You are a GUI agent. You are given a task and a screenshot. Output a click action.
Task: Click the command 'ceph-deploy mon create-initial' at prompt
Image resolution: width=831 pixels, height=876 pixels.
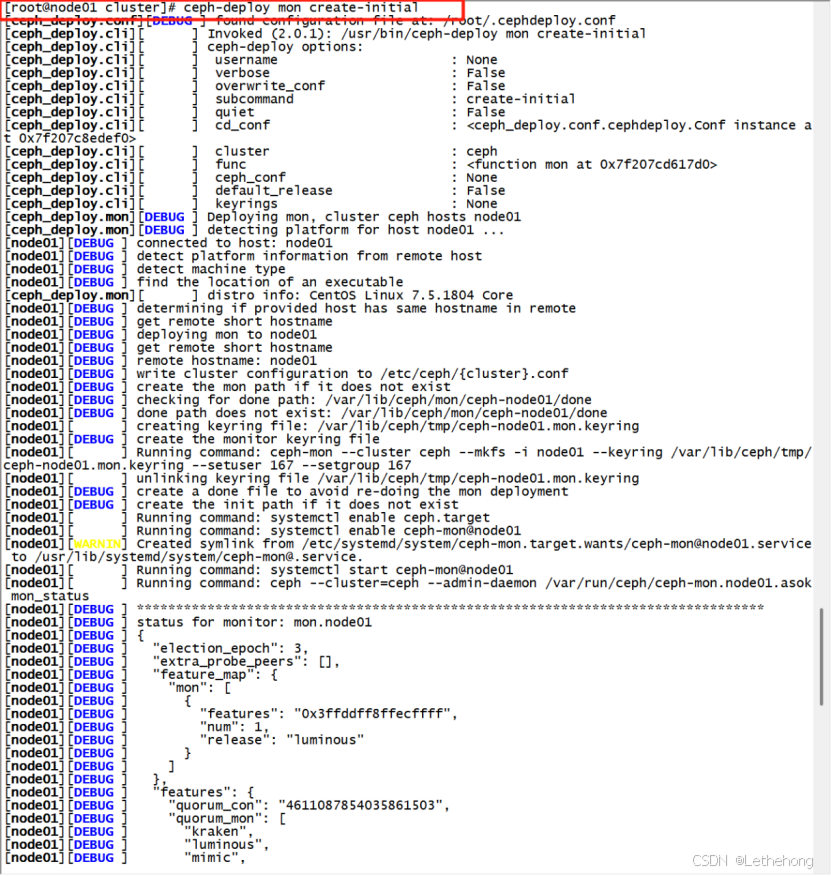(x=301, y=8)
